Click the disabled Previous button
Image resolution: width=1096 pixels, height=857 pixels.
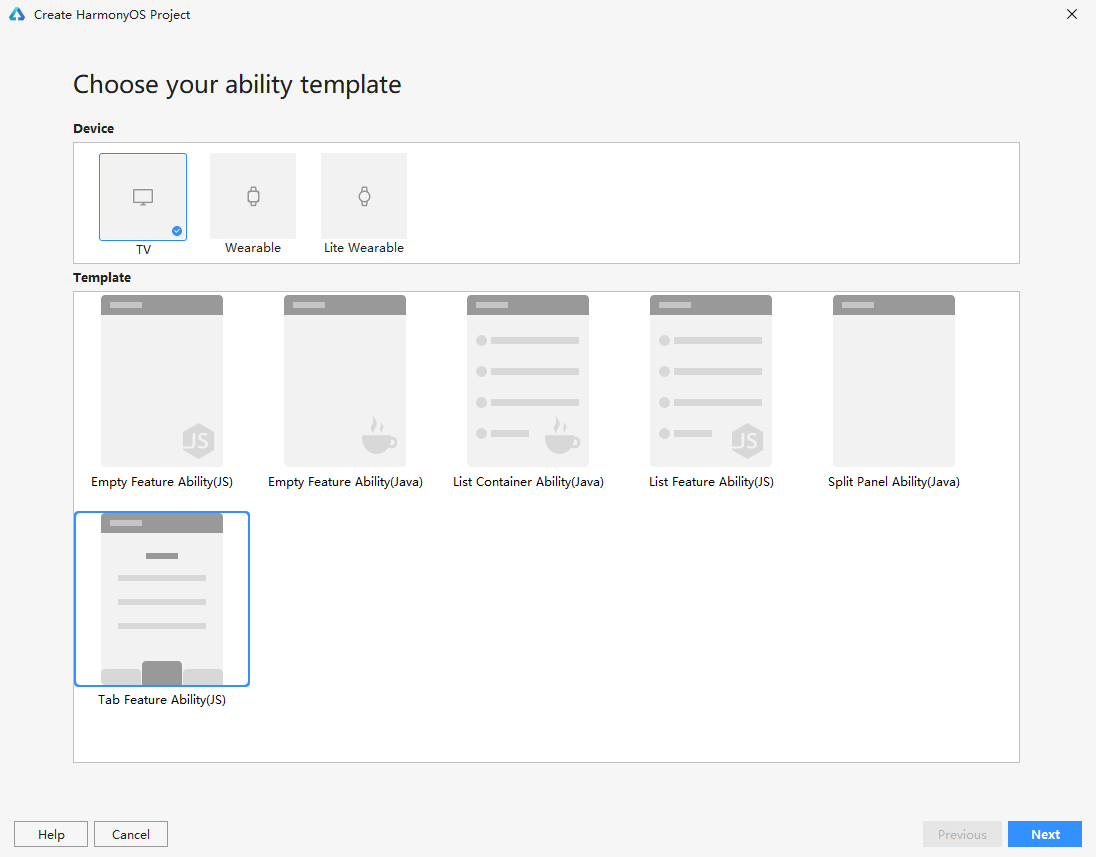[x=962, y=834]
